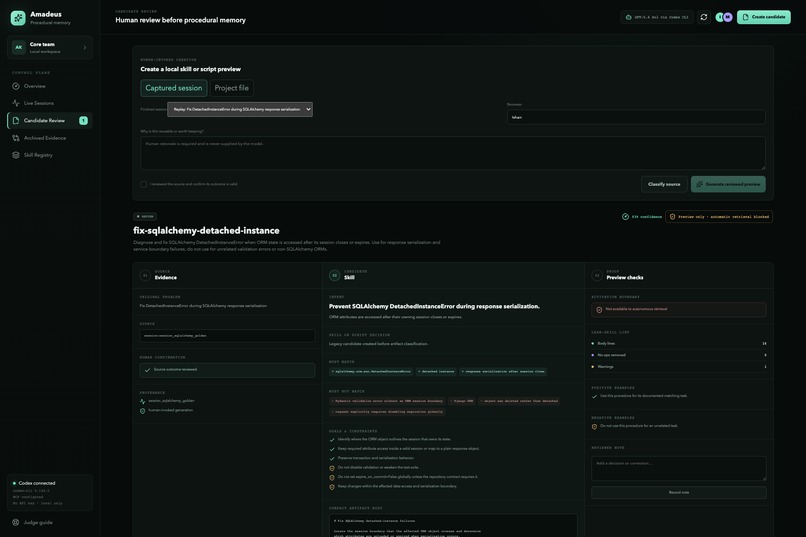This screenshot has height=537, width=806.
Task: Click the human rationale text area
Action: click(x=452, y=153)
